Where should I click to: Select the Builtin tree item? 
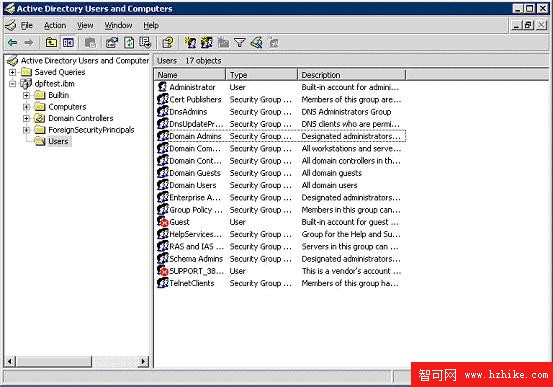tap(59, 95)
